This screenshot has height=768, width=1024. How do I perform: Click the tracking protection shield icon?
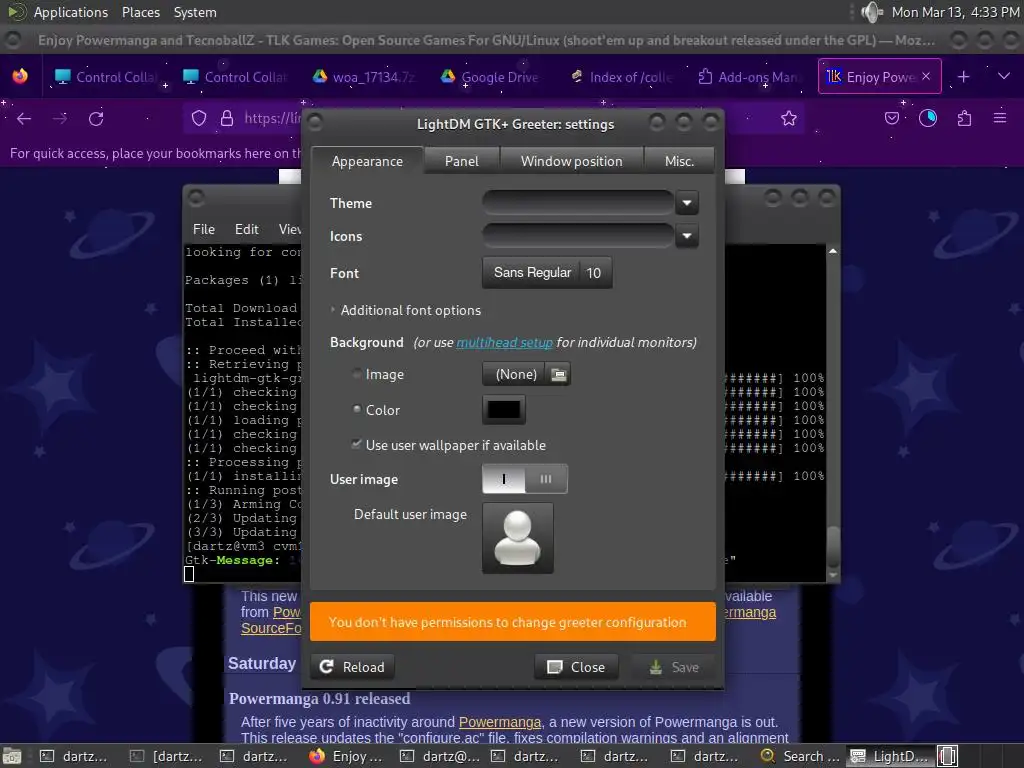199,118
